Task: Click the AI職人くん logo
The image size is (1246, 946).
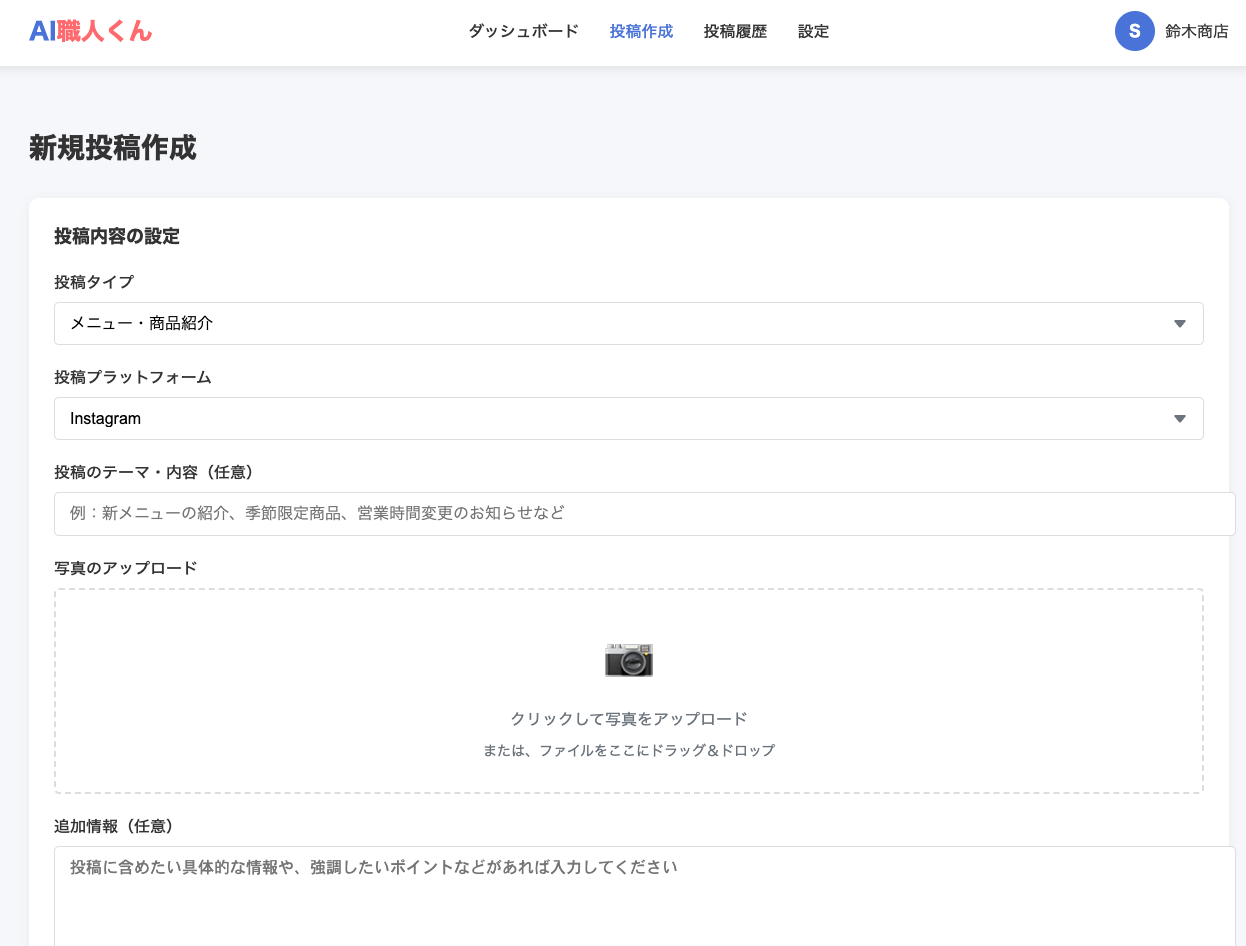Action: [90, 31]
